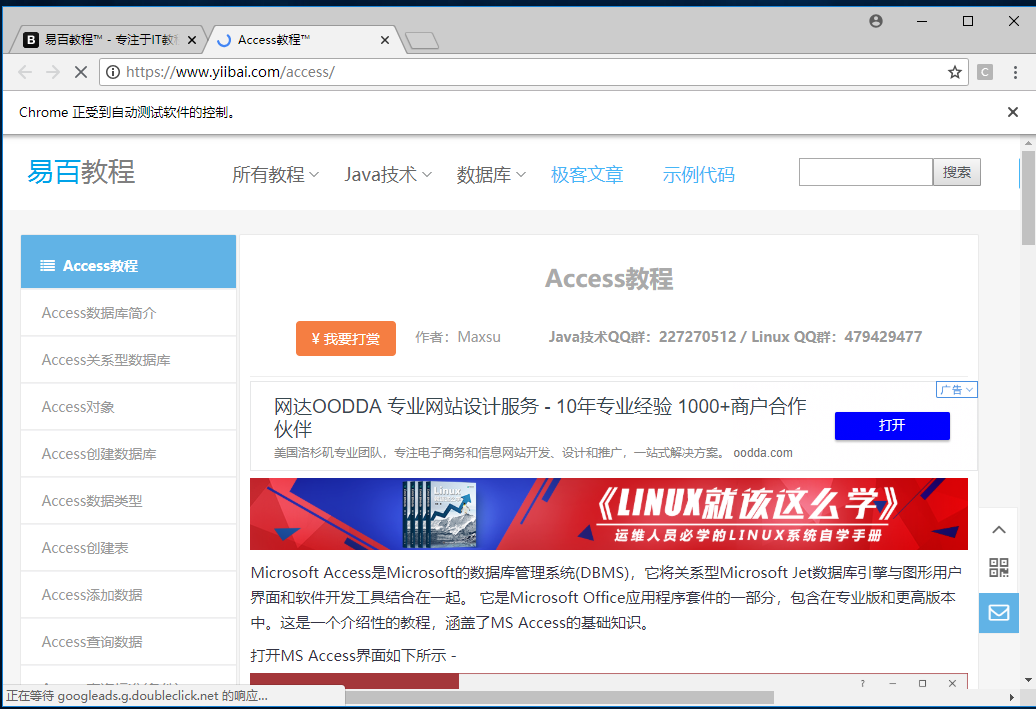
Task: Click the horizontal scrollbar thumb
Action: pyautogui.click(x=559, y=697)
